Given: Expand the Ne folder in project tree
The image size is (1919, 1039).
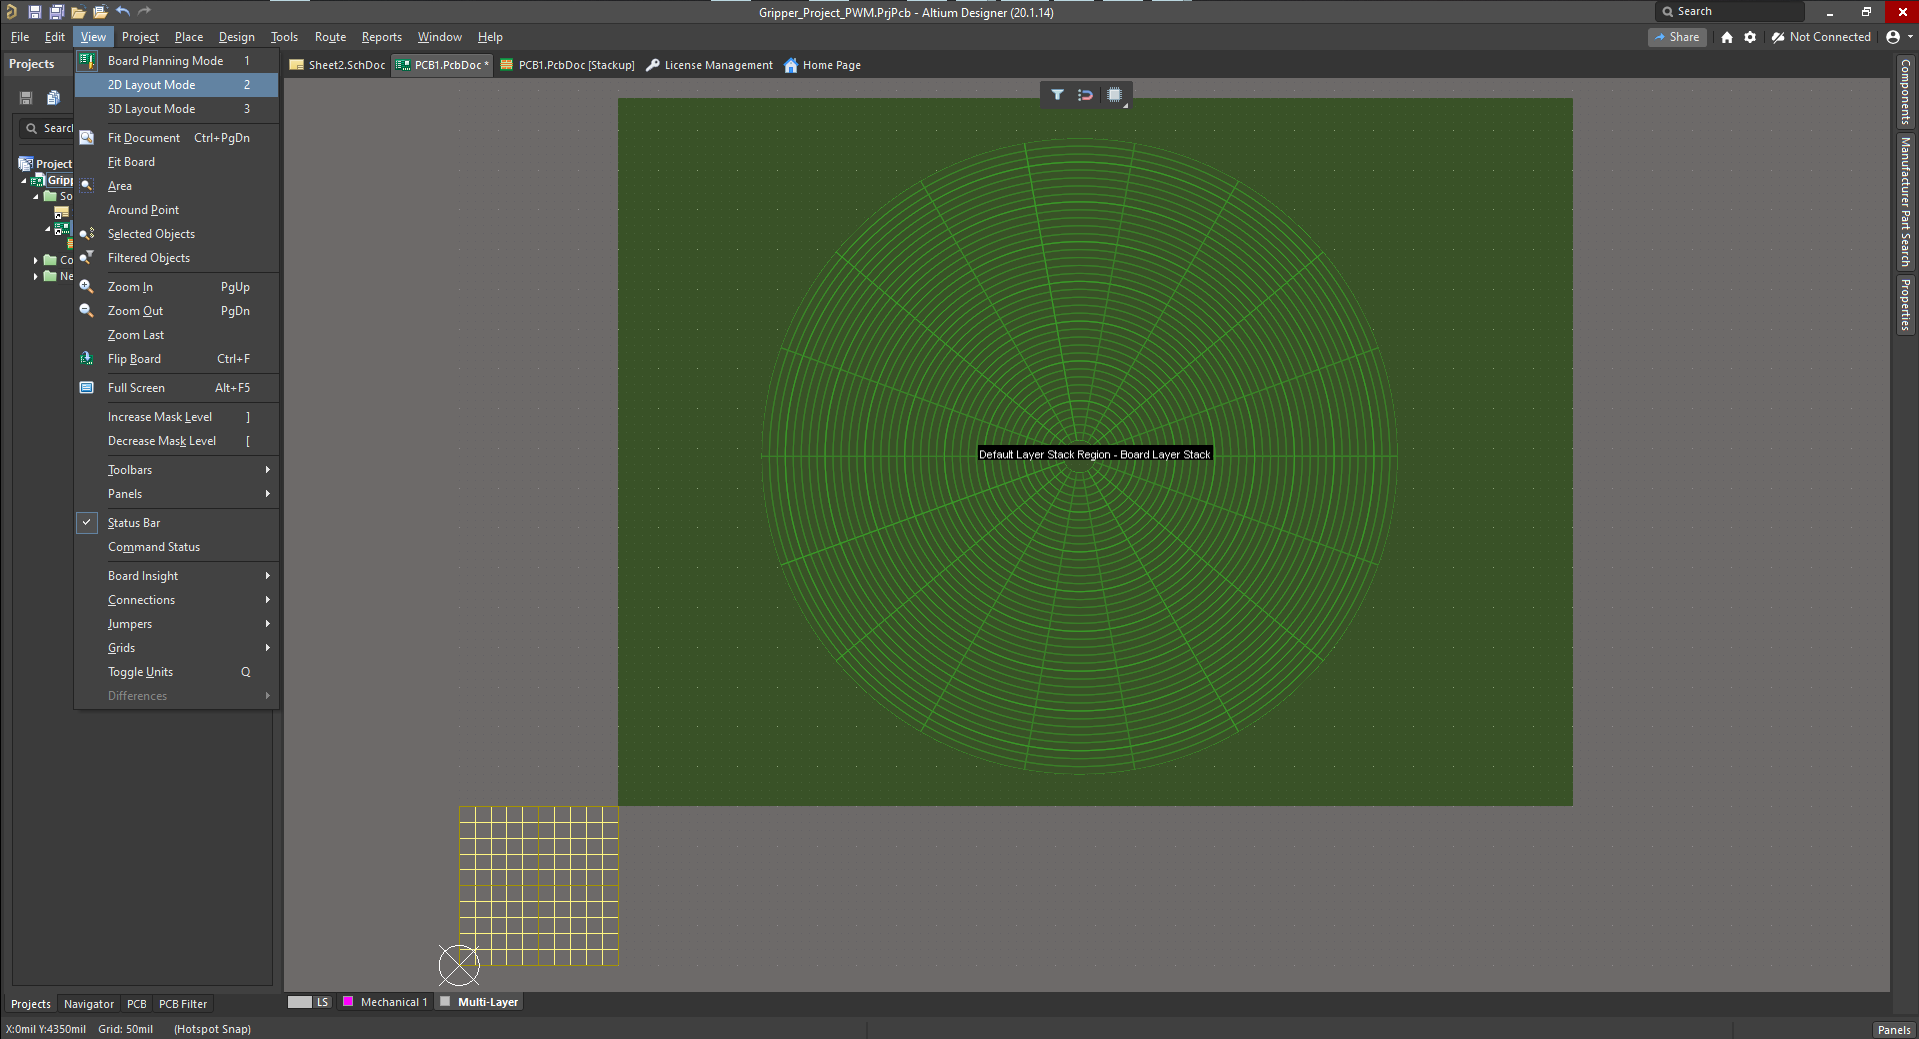Looking at the screenshot, I should click(36, 277).
